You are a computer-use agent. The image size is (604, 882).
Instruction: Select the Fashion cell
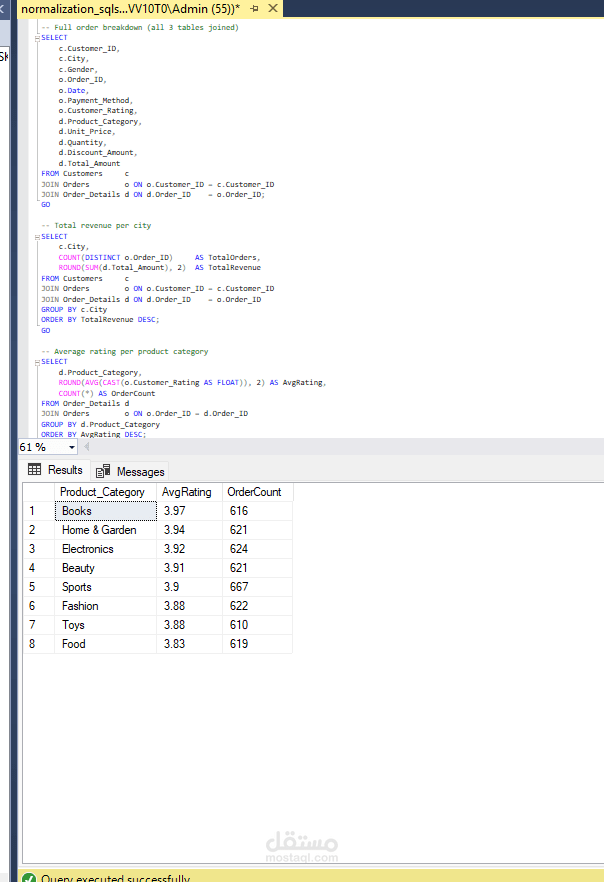105,606
